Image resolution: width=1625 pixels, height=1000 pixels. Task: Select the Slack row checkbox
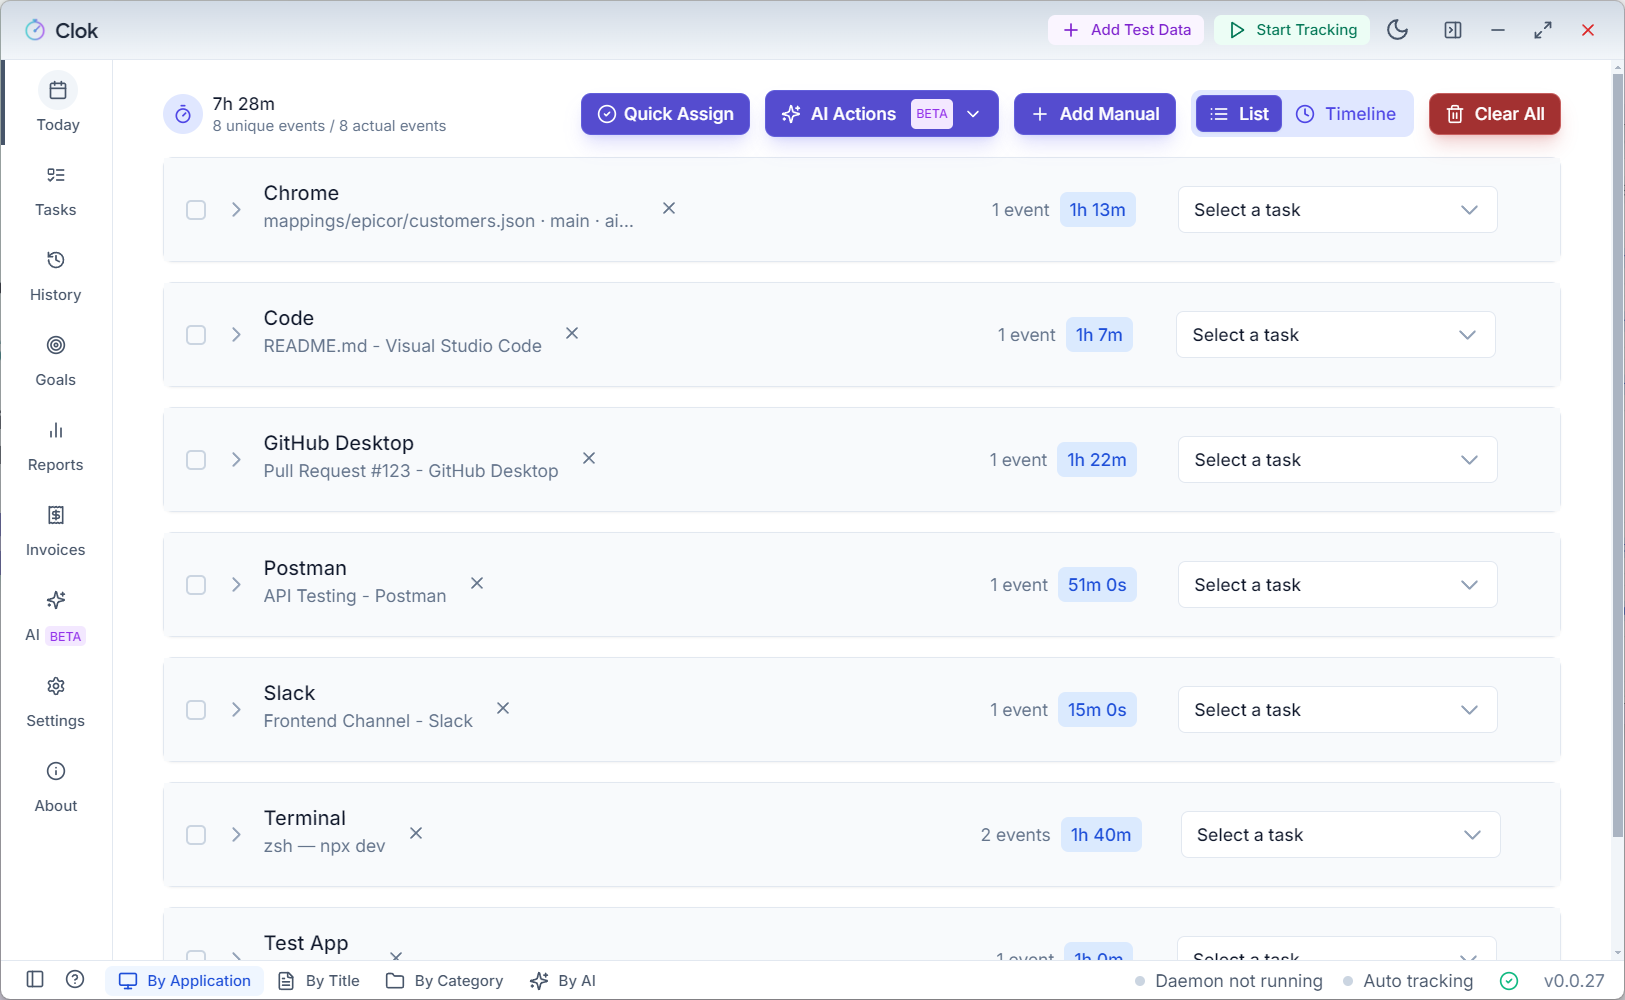(196, 710)
